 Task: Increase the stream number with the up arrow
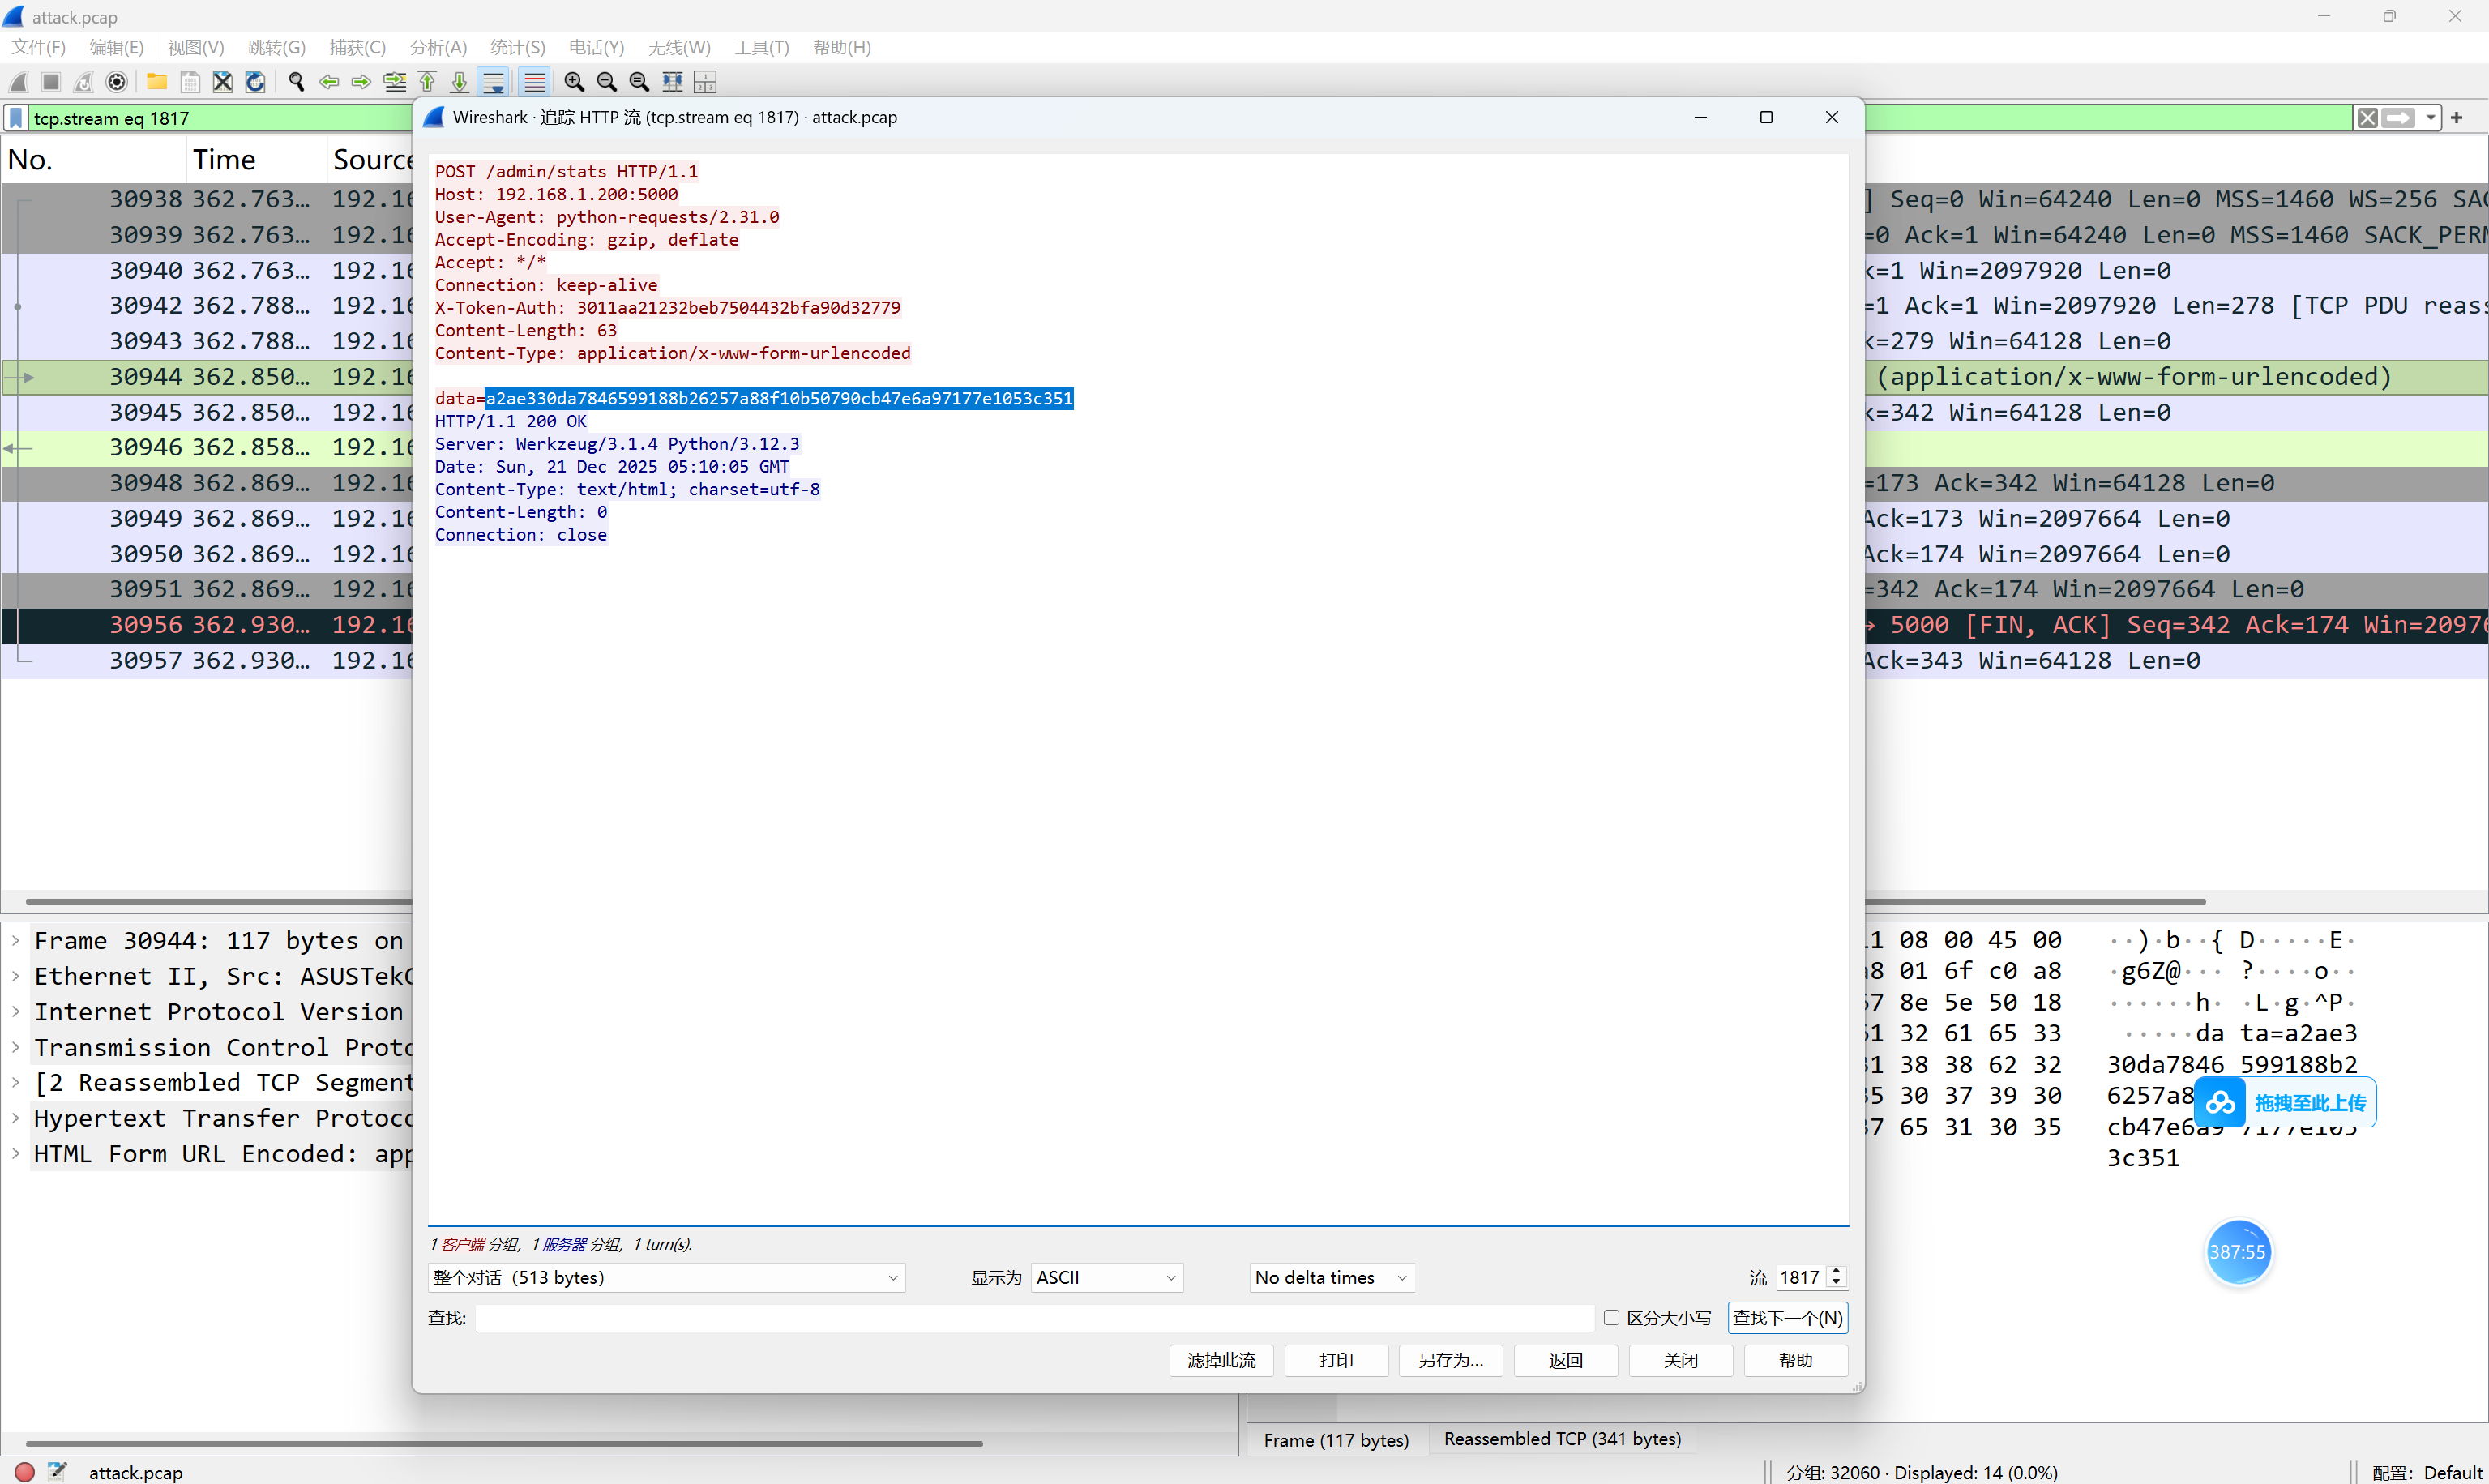pyautogui.click(x=1835, y=1271)
